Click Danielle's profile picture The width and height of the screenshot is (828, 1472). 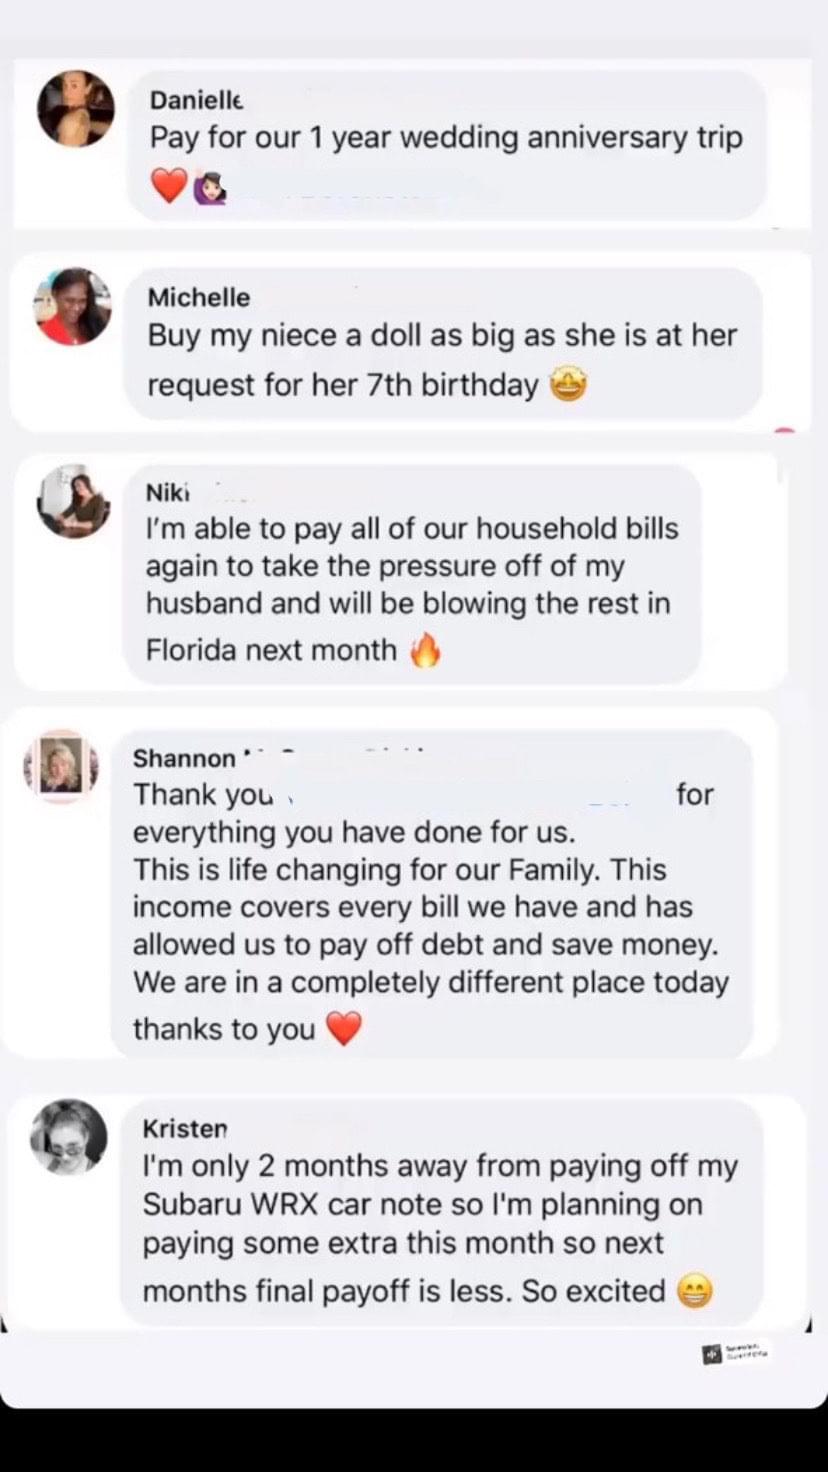[76, 109]
